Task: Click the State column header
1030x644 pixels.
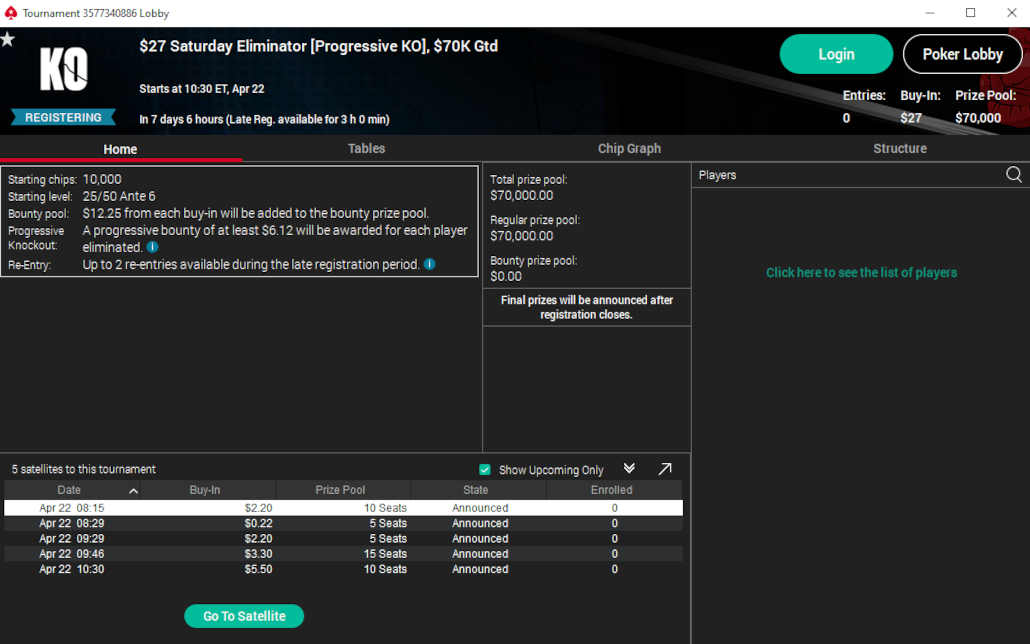Action: [x=476, y=490]
